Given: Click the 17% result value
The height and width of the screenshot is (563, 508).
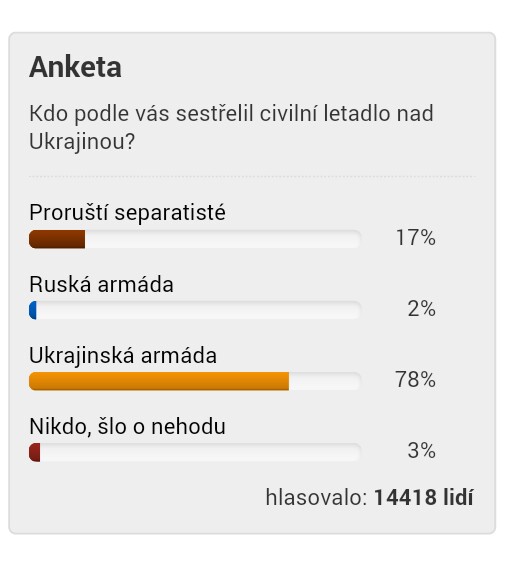Looking at the screenshot, I should point(415,237).
